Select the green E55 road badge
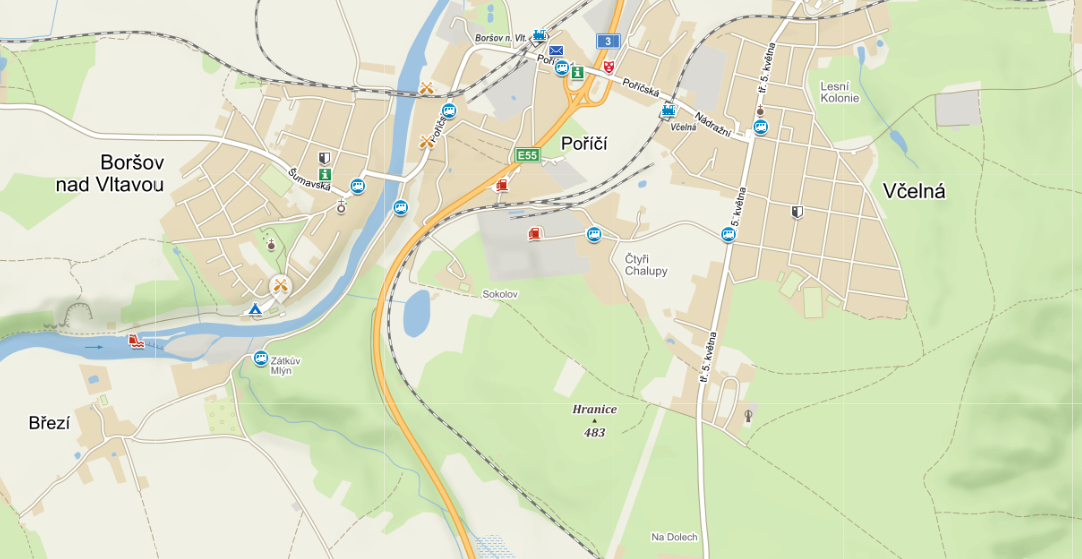Viewport: 1082px width, 559px height. pos(528,155)
